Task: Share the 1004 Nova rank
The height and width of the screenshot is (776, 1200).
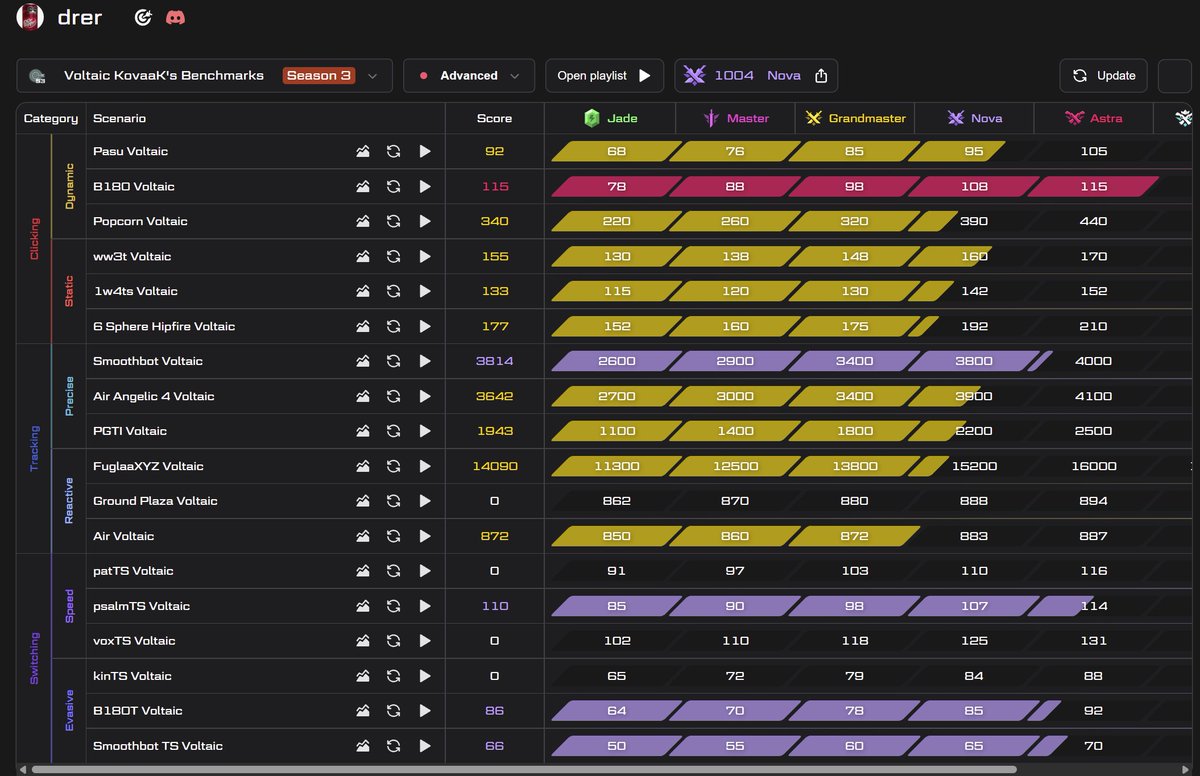Action: 822,76
